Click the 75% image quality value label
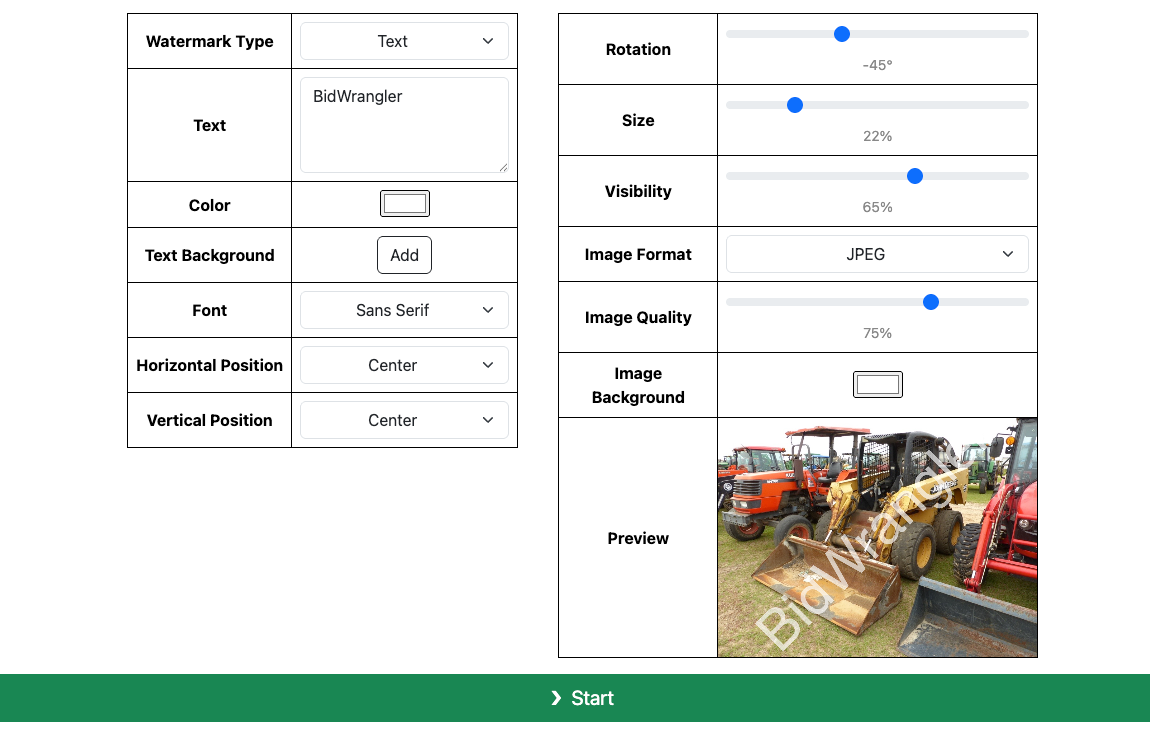Screen dimensions: 1150x735 877,333
